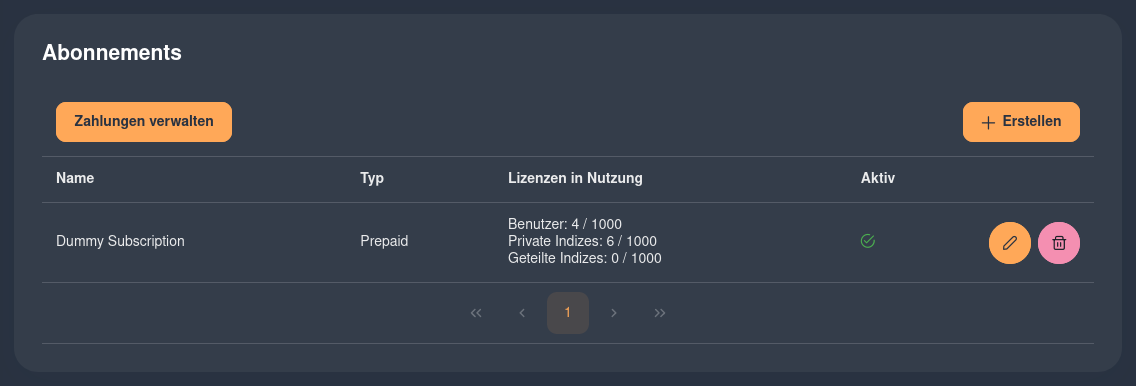Screen dimensions: 1136x386
Task: Click Lizenzen in Nutzung column header
Action: click(x=575, y=178)
